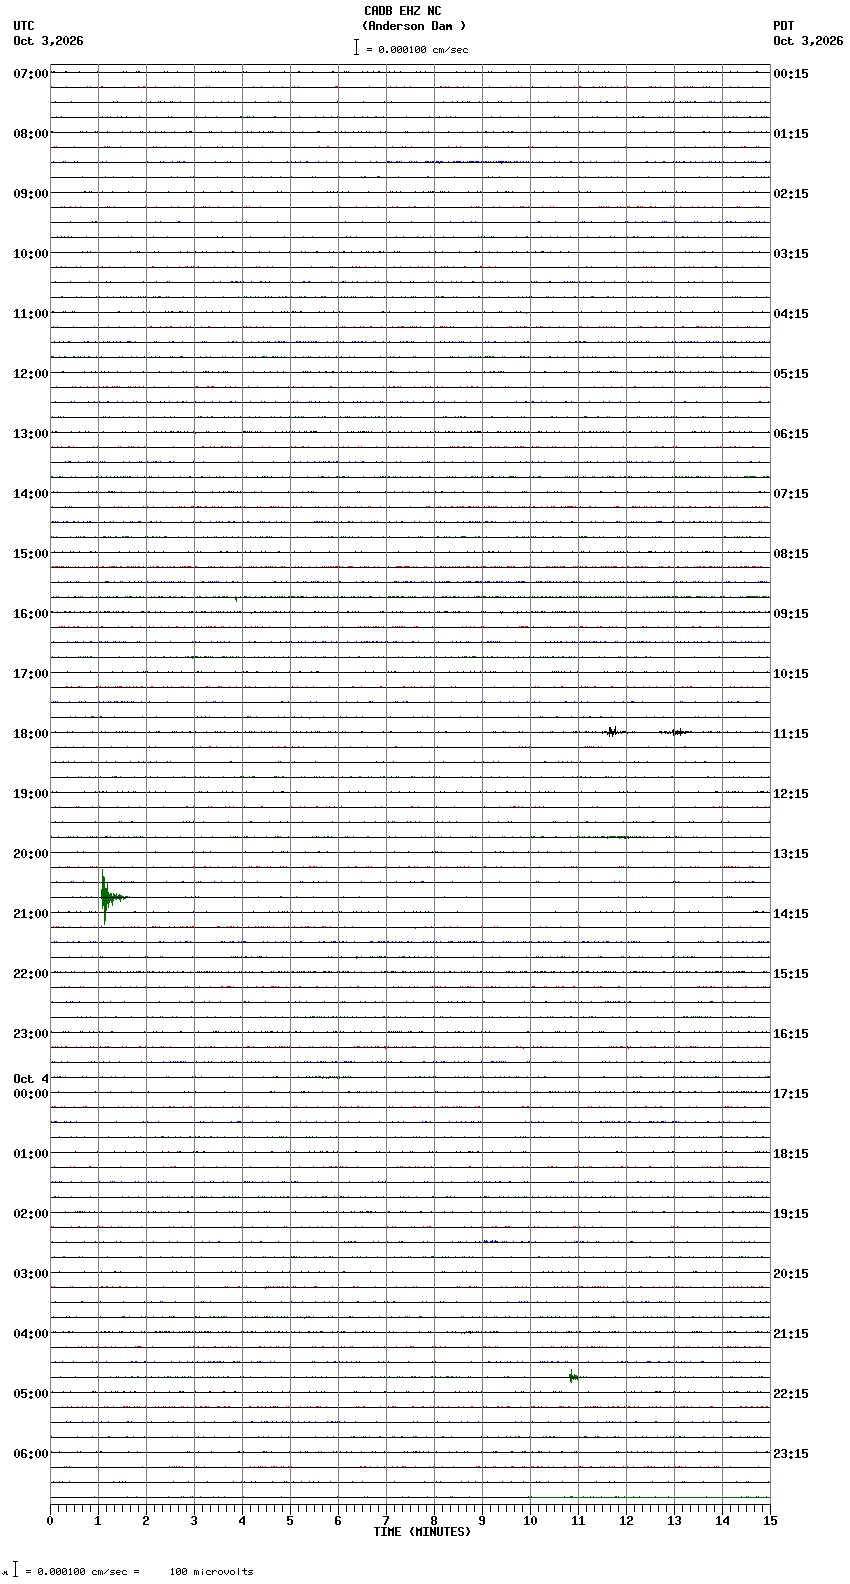The width and height of the screenshot is (850, 1584).
Task: Click the 08:15 PDT time label
Action: [791, 554]
